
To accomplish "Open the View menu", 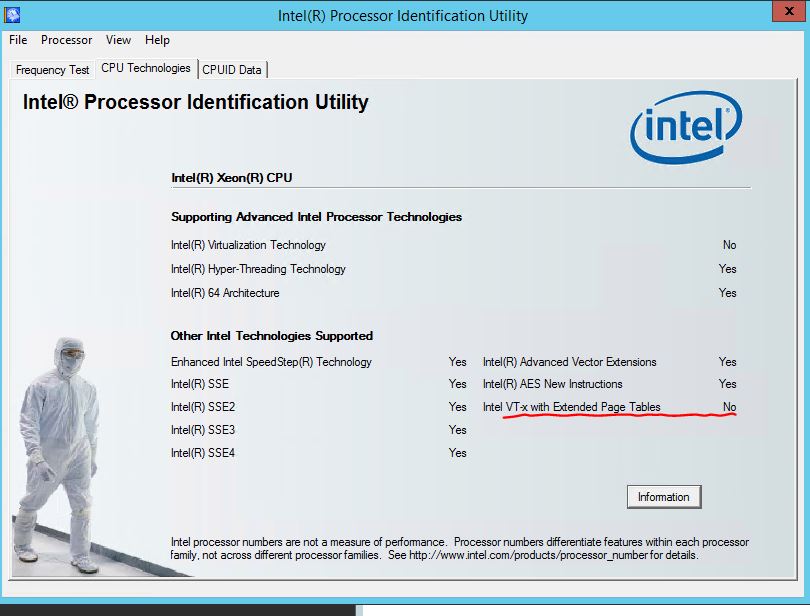I will (118, 40).
